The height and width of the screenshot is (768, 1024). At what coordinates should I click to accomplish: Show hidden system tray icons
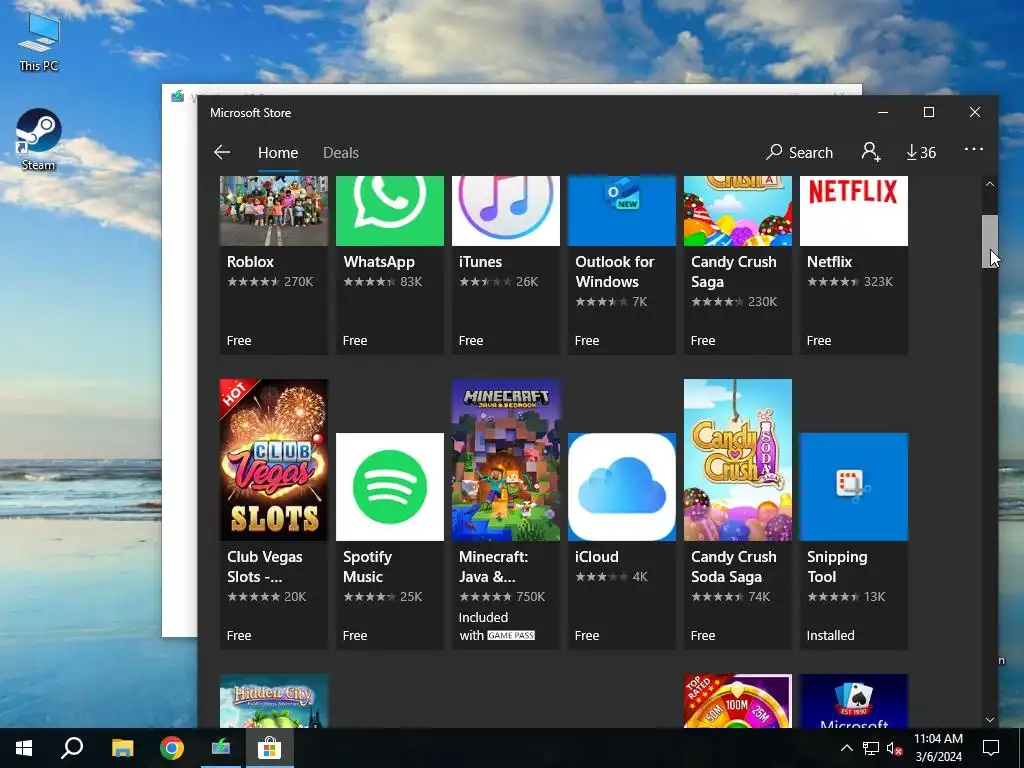(x=846, y=748)
